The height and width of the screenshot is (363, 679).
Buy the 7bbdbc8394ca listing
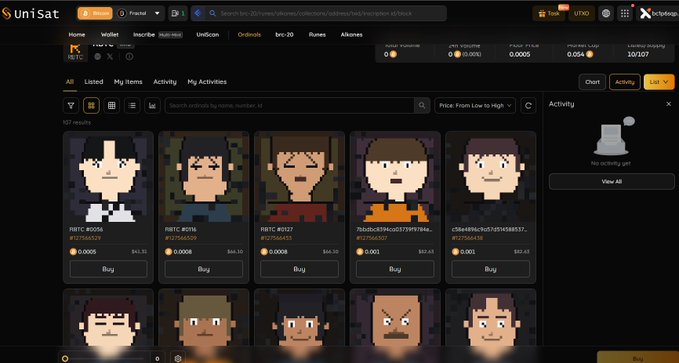point(395,269)
